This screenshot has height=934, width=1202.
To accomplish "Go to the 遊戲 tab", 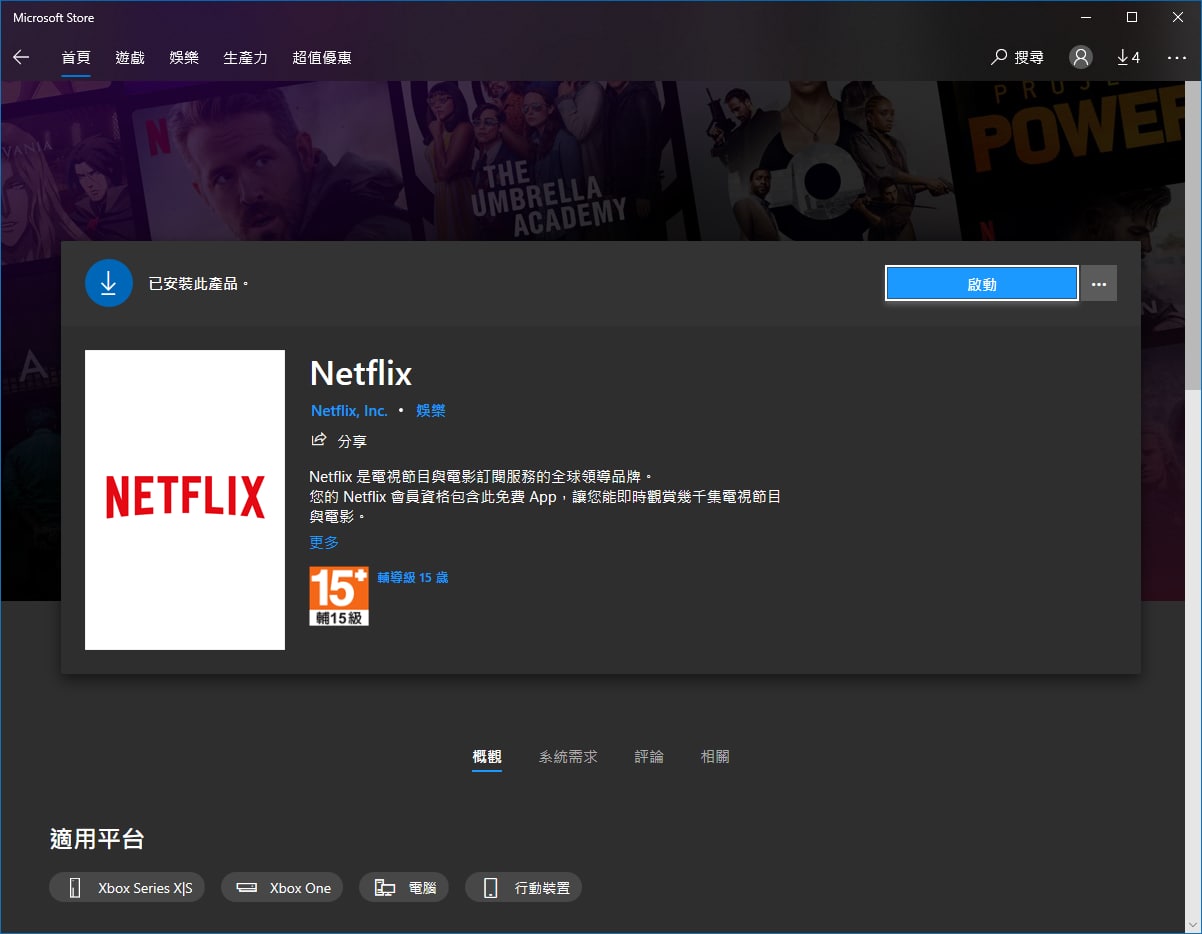I will [130, 58].
